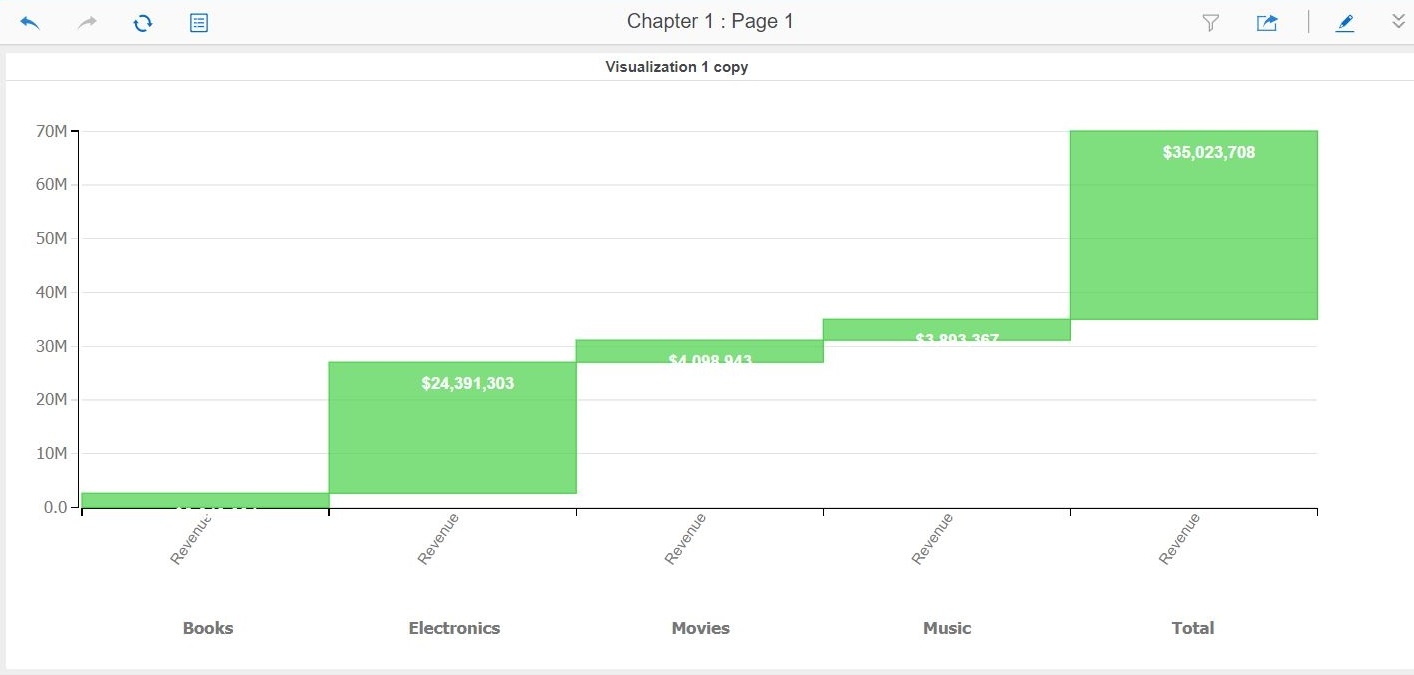Screen dimensions: 1414x675
Task: Click the Music waterfall bar
Action: [947, 330]
